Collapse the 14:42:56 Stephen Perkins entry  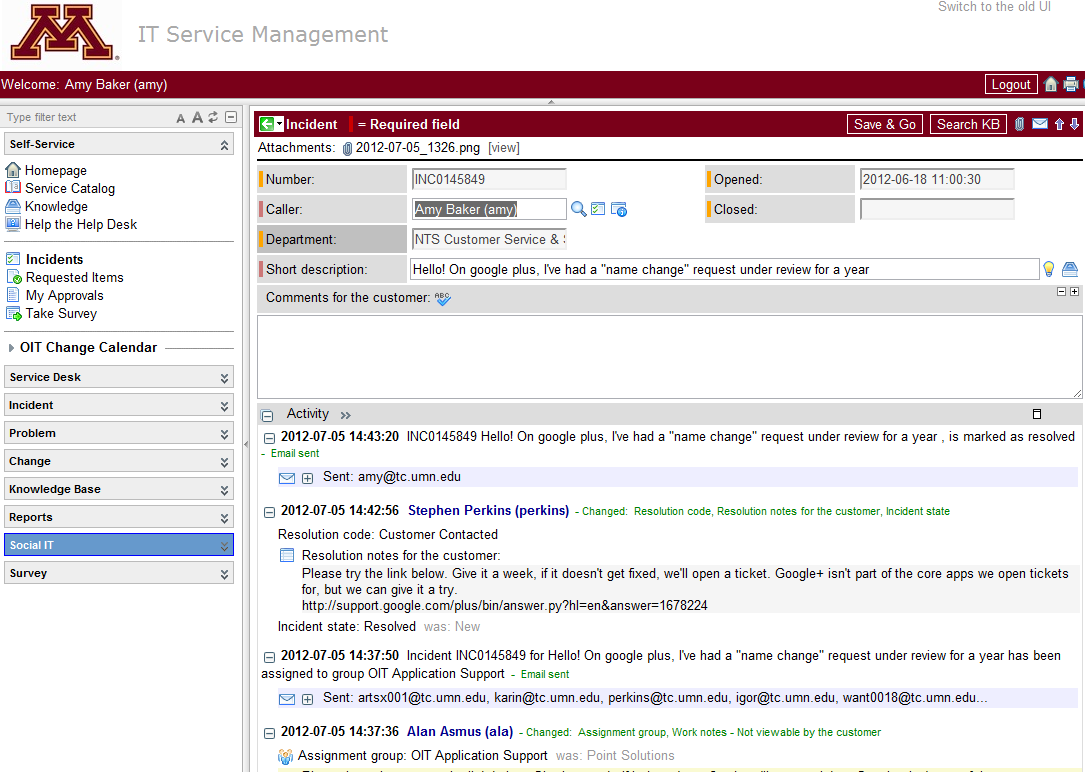click(270, 512)
